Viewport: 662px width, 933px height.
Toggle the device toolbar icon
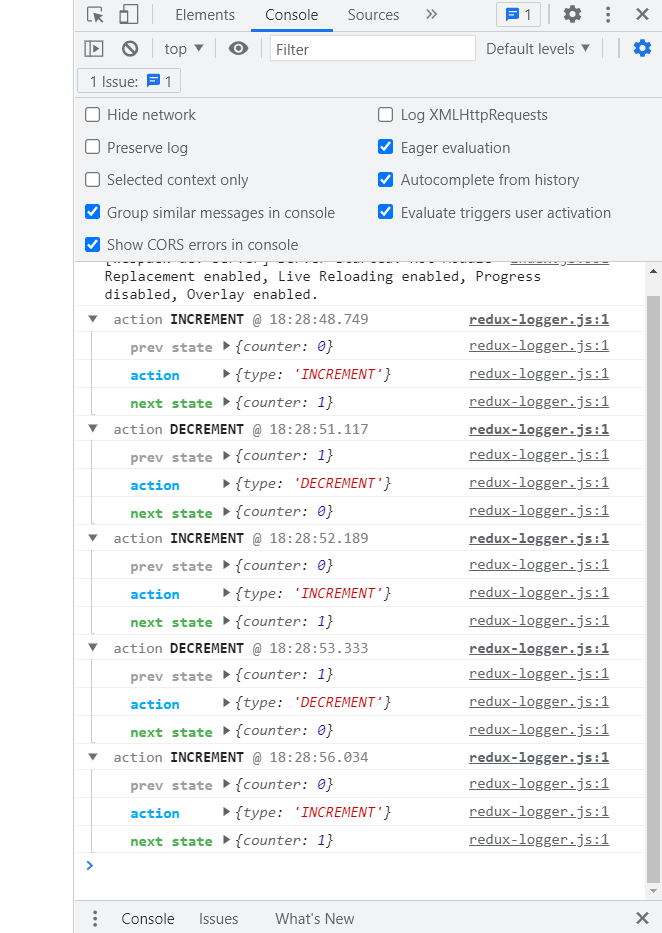pyautogui.click(x=128, y=14)
